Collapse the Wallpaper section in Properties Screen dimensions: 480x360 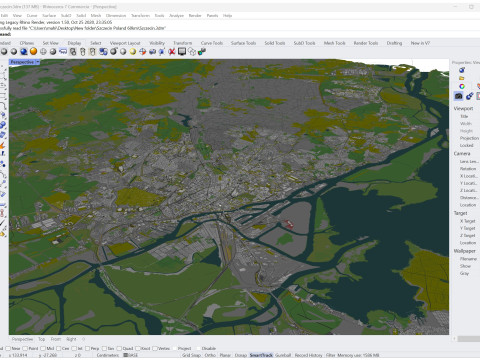pyautogui.click(x=465, y=251)
